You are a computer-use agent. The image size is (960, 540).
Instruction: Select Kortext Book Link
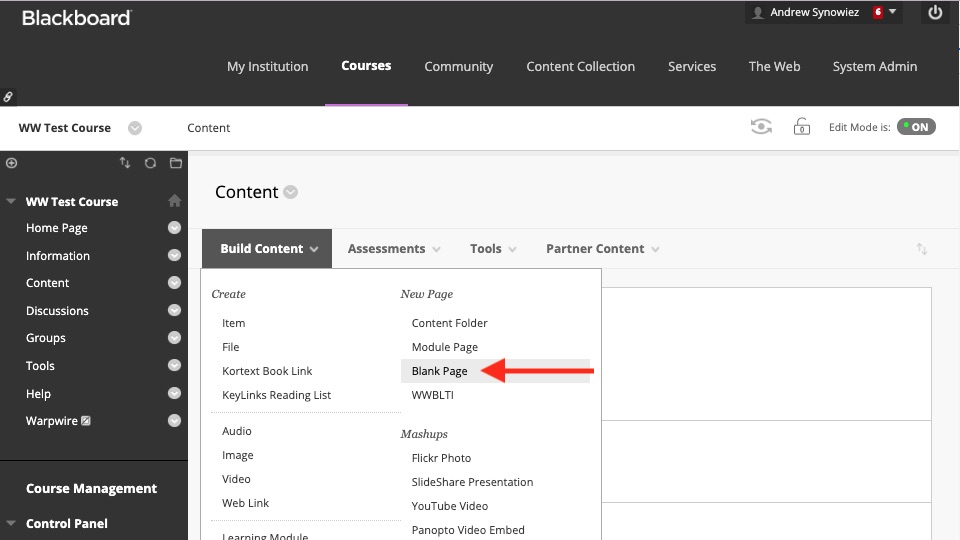(x=267, y=370)
